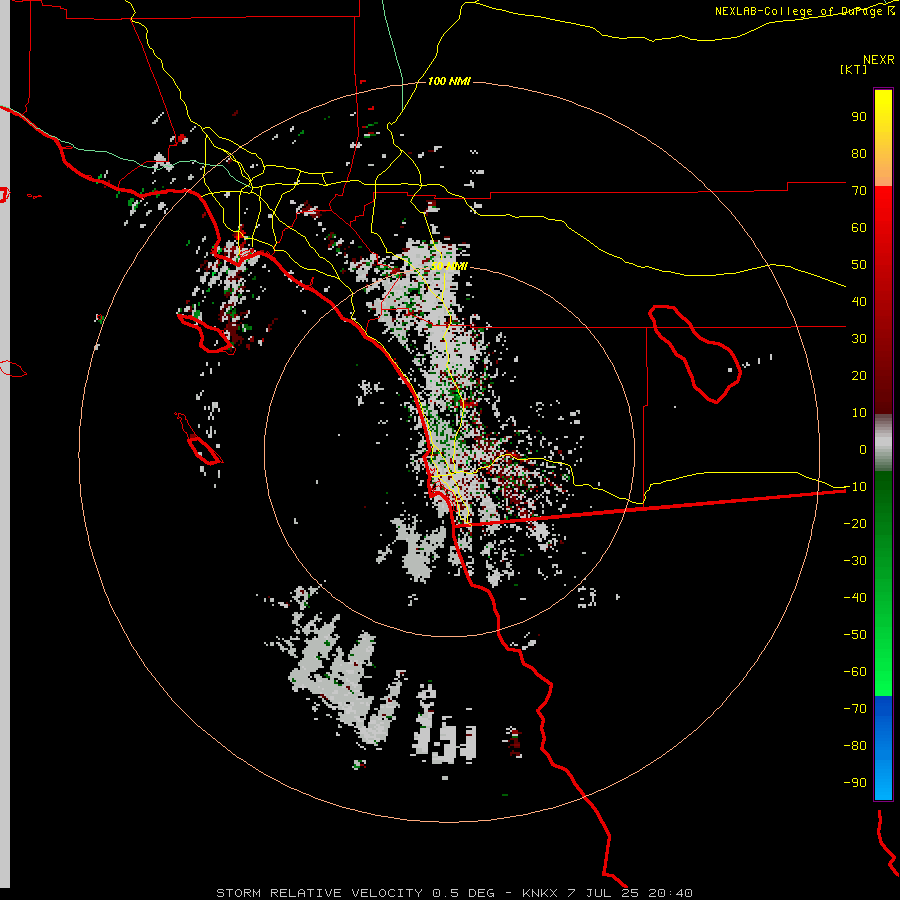Screen dimensions: 900x900
Task: Select the green segment of the color bar
Action: [883, 584]
